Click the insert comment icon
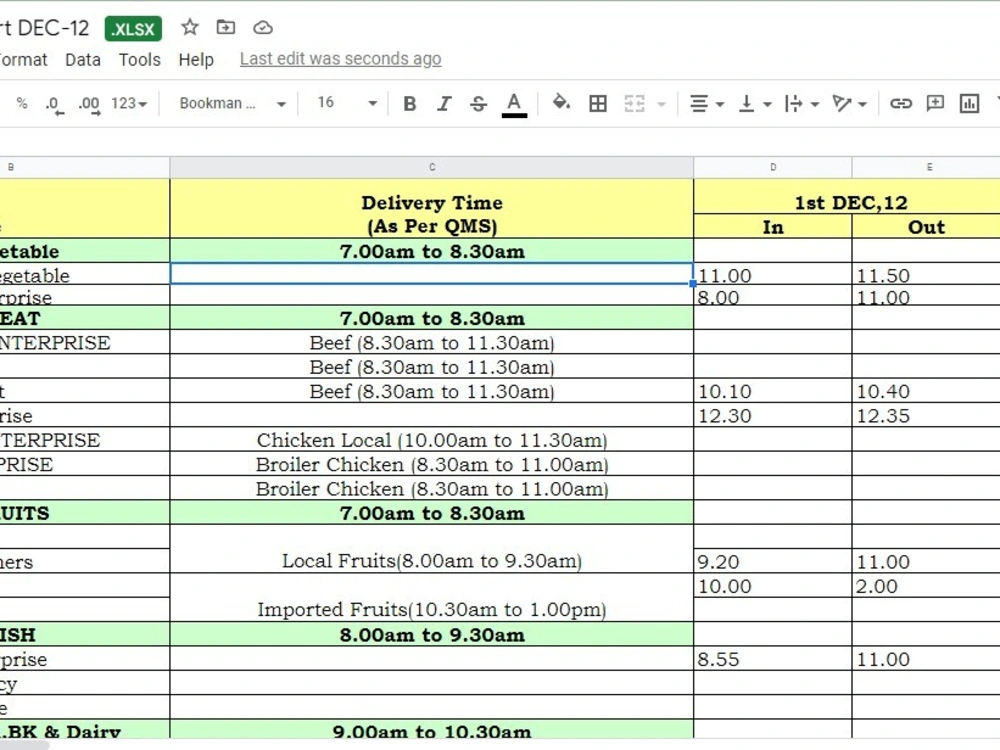This screenshot has width=1000, height=750. (x=935, y=103)
